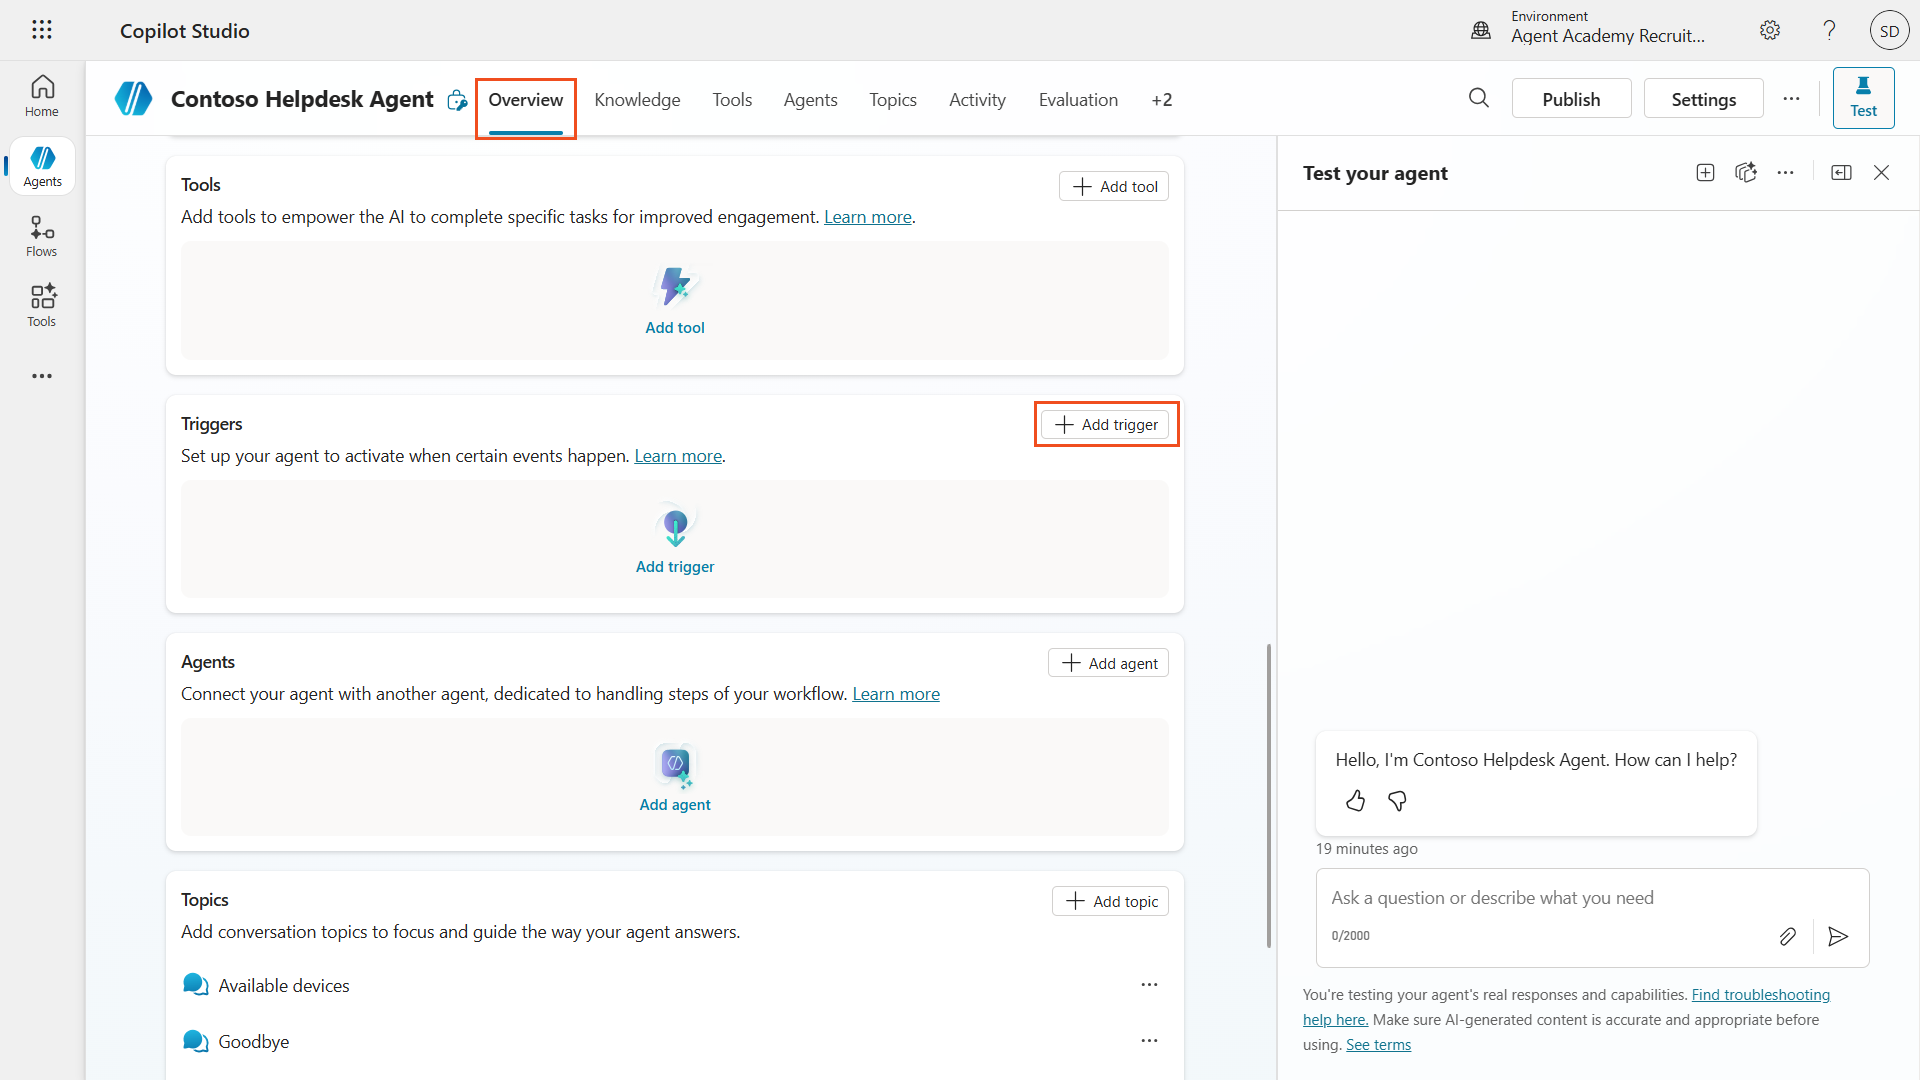Open the app launcher waffle icon
Image resolution: width=1920 pixels, height=1080 pixels.
tap(41, 30)
